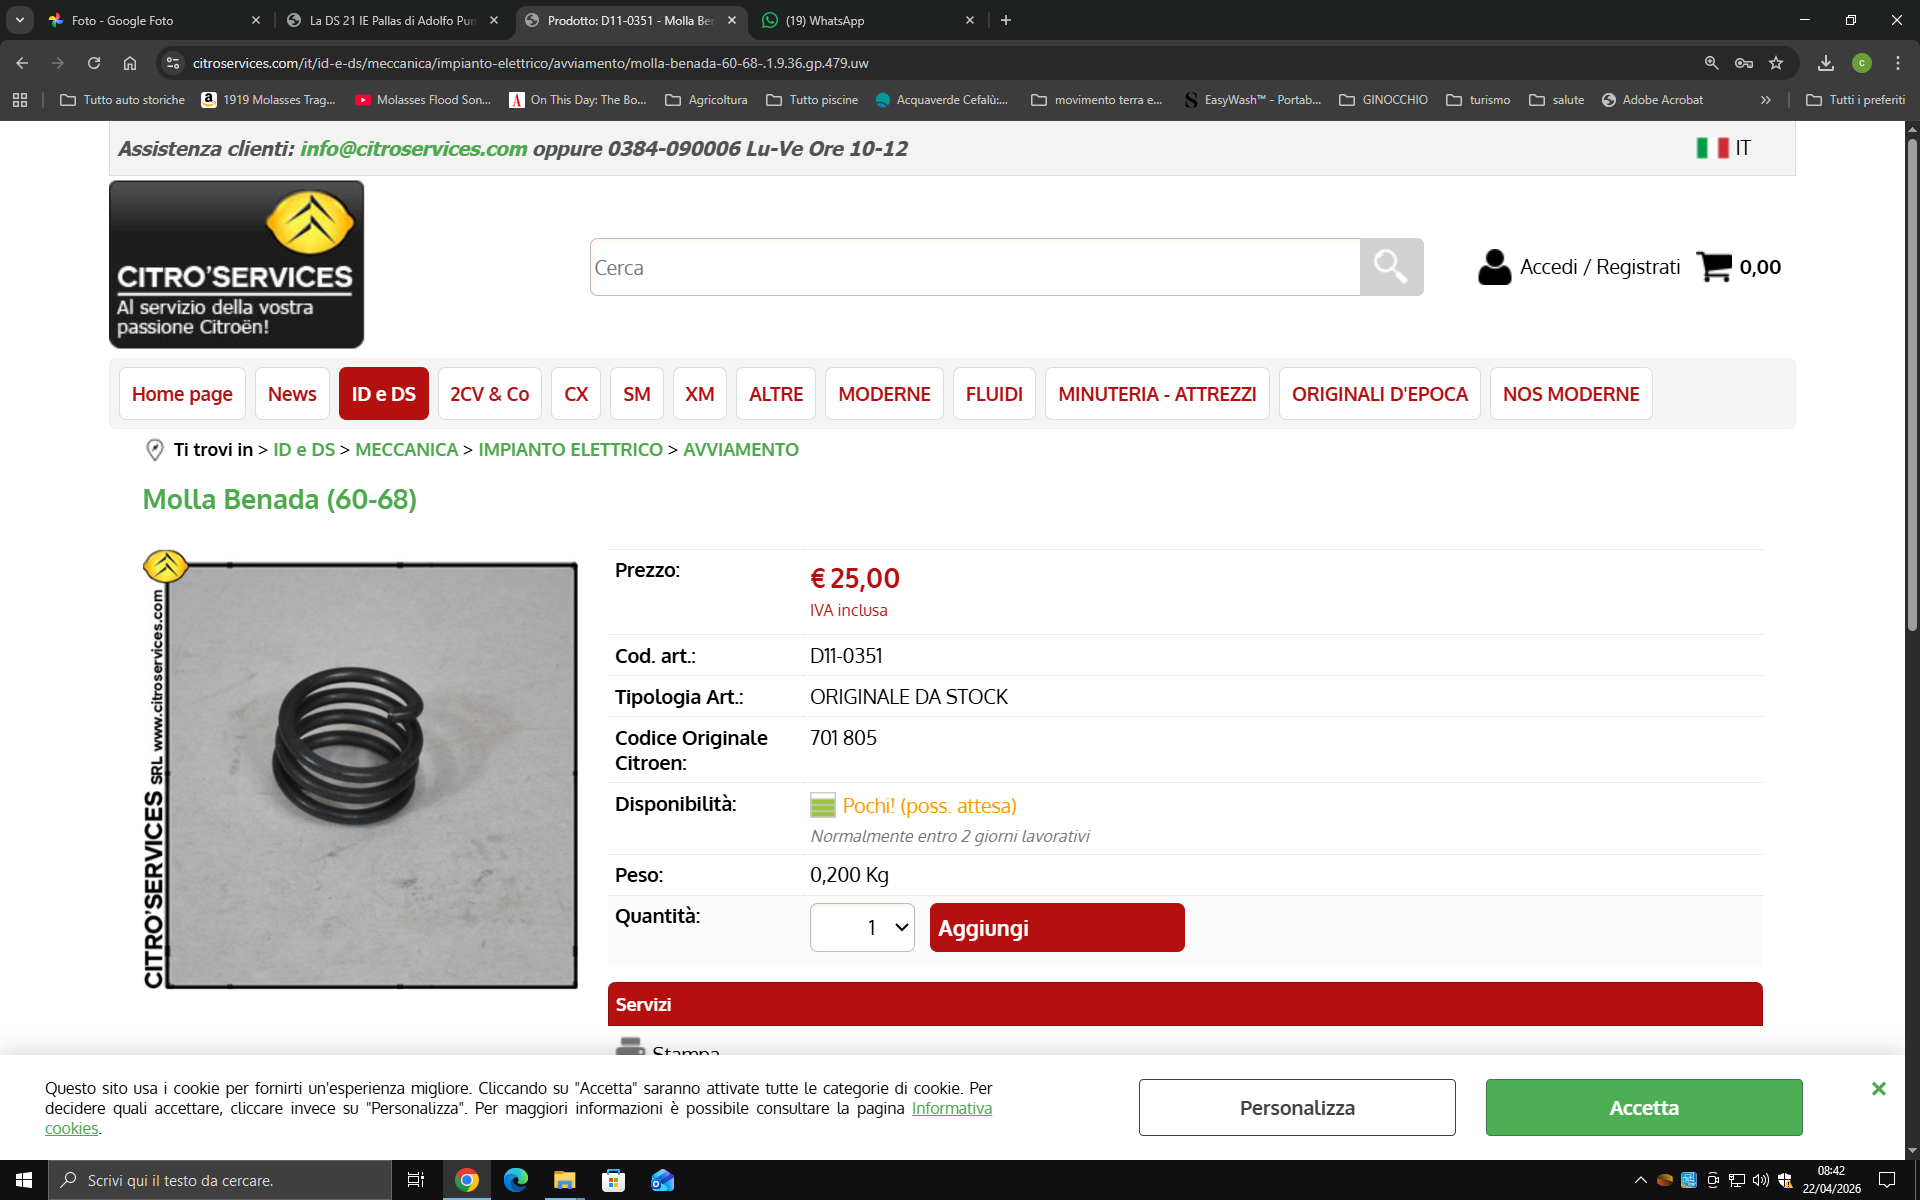This screenshot has width=1920, height=1200.
Task: Open the shopping cart icon
Action: [x=1714, y=266]
